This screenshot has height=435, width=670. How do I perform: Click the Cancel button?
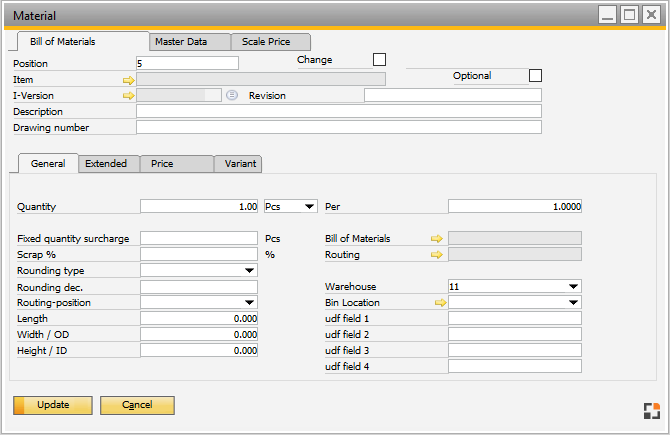(x=137, y=405)
